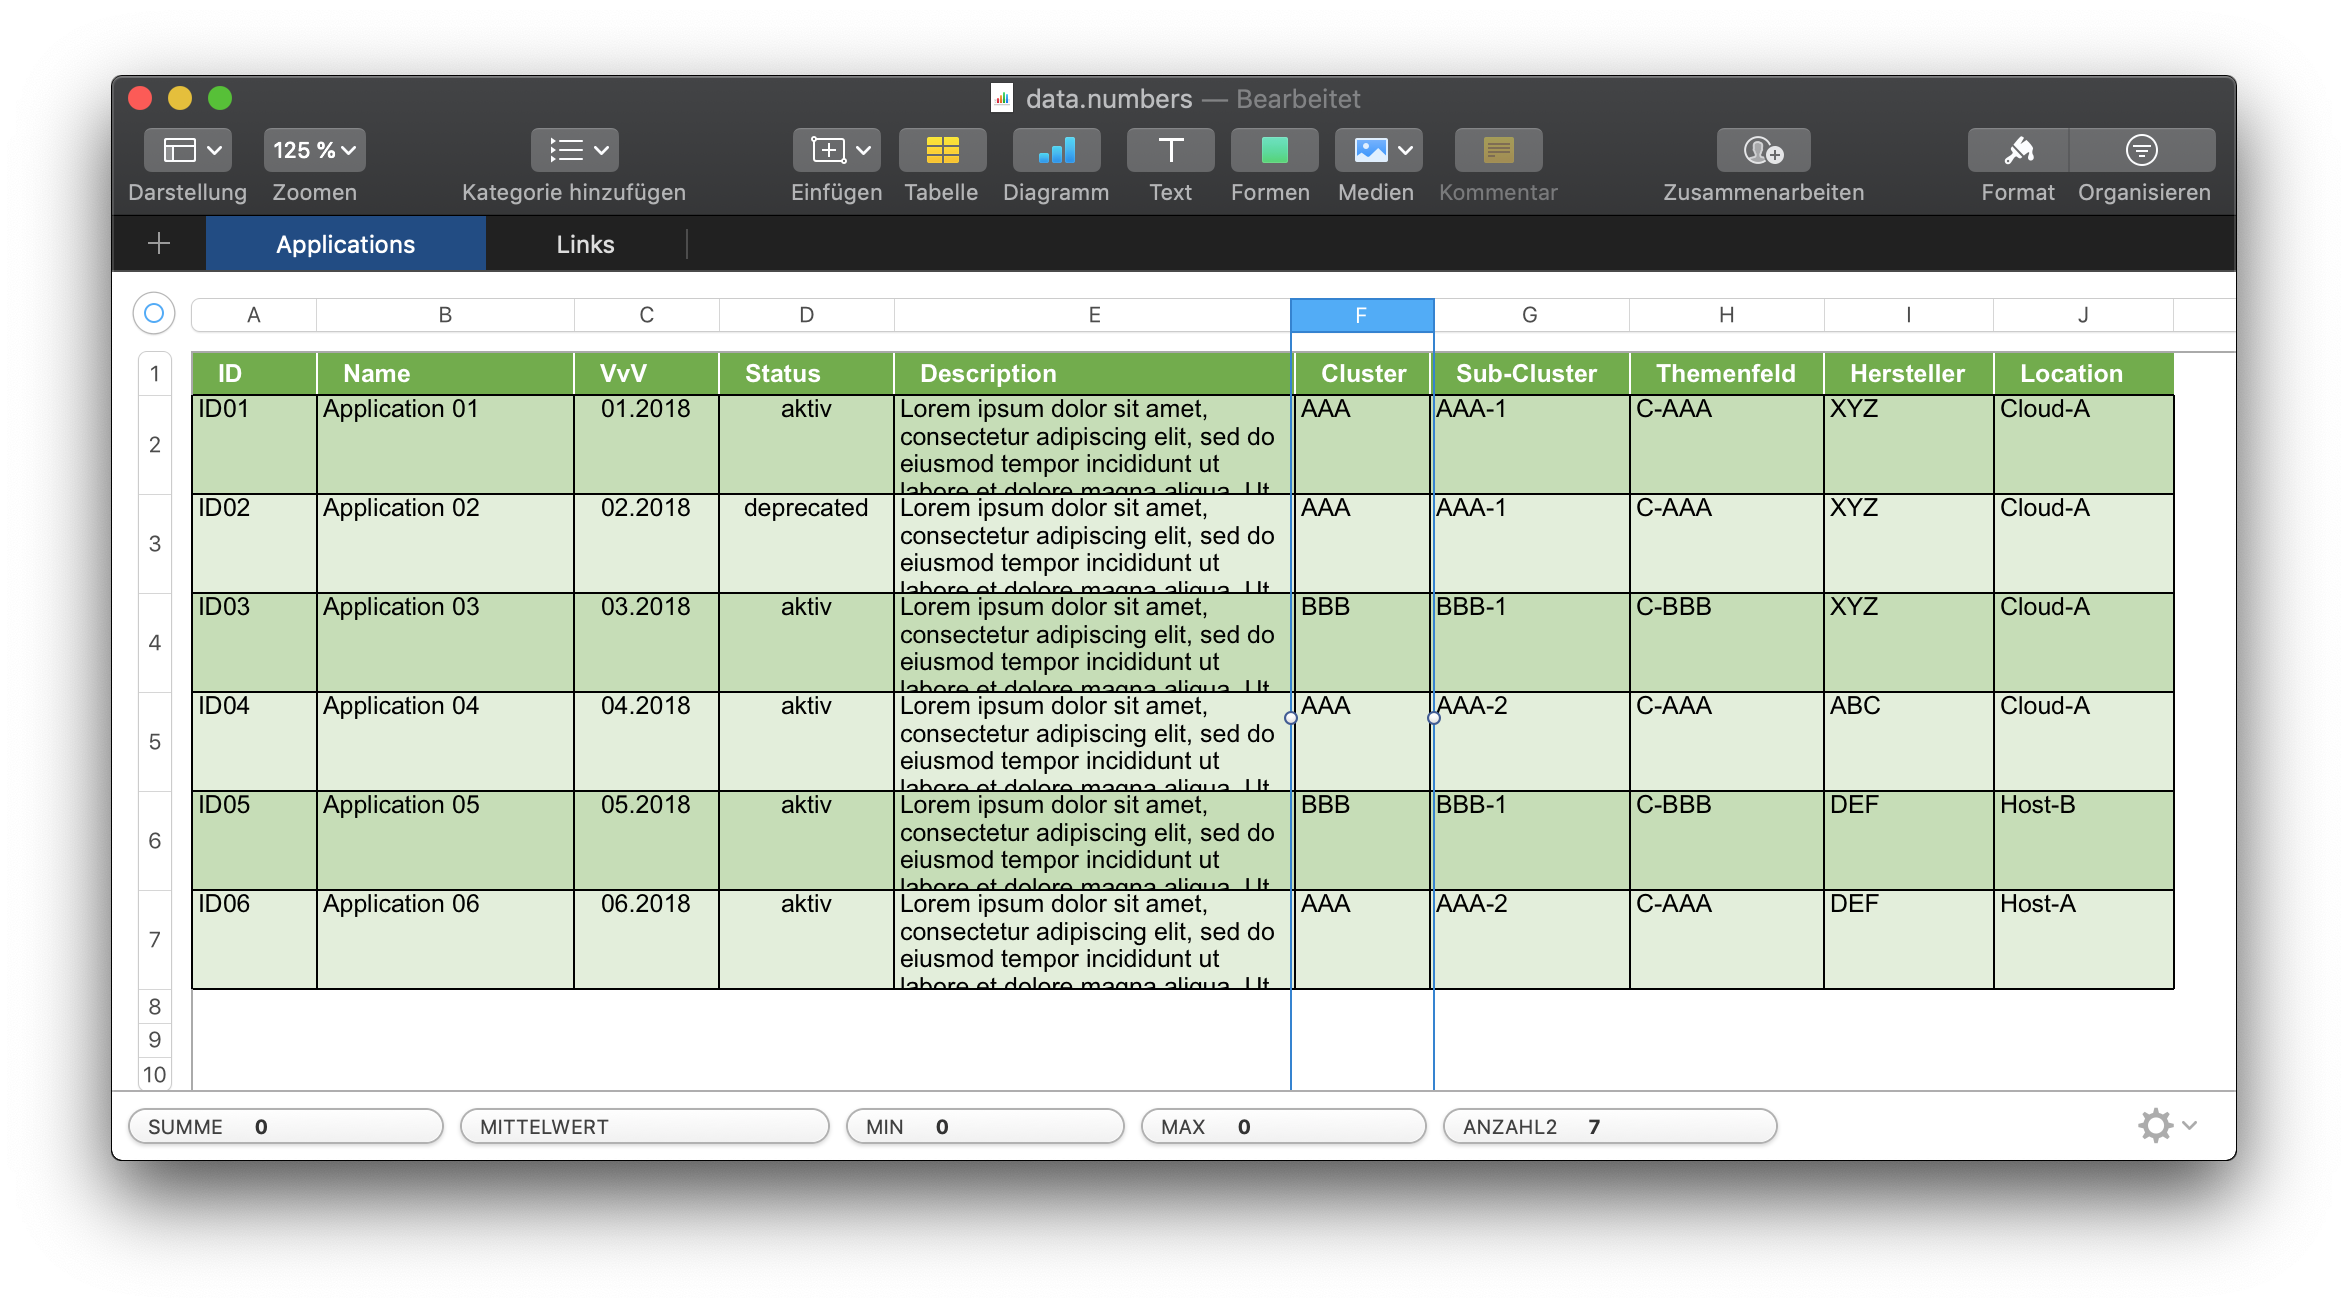Viewport: 2348px width, 1308px height.
Task: Expand Kategorie hinzufügen dropdown
Action: coord(575,151)
